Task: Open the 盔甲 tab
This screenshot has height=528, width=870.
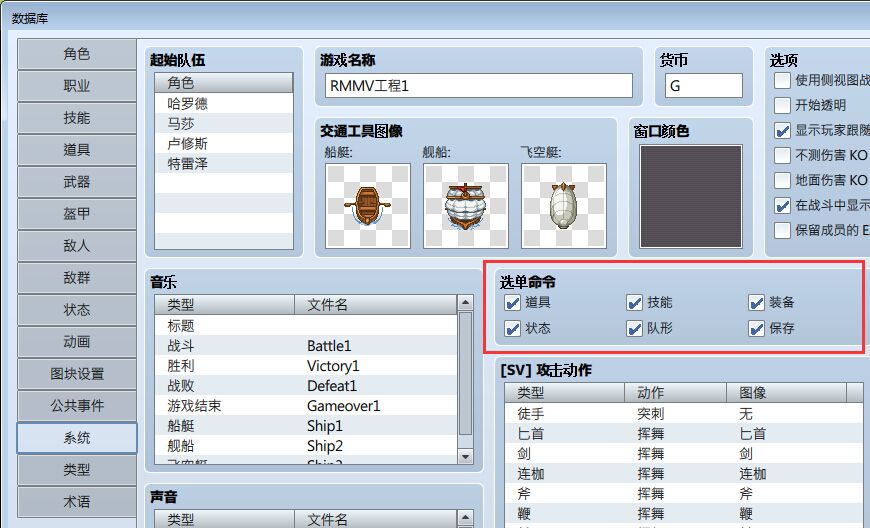Action: (x=77, y=214)
